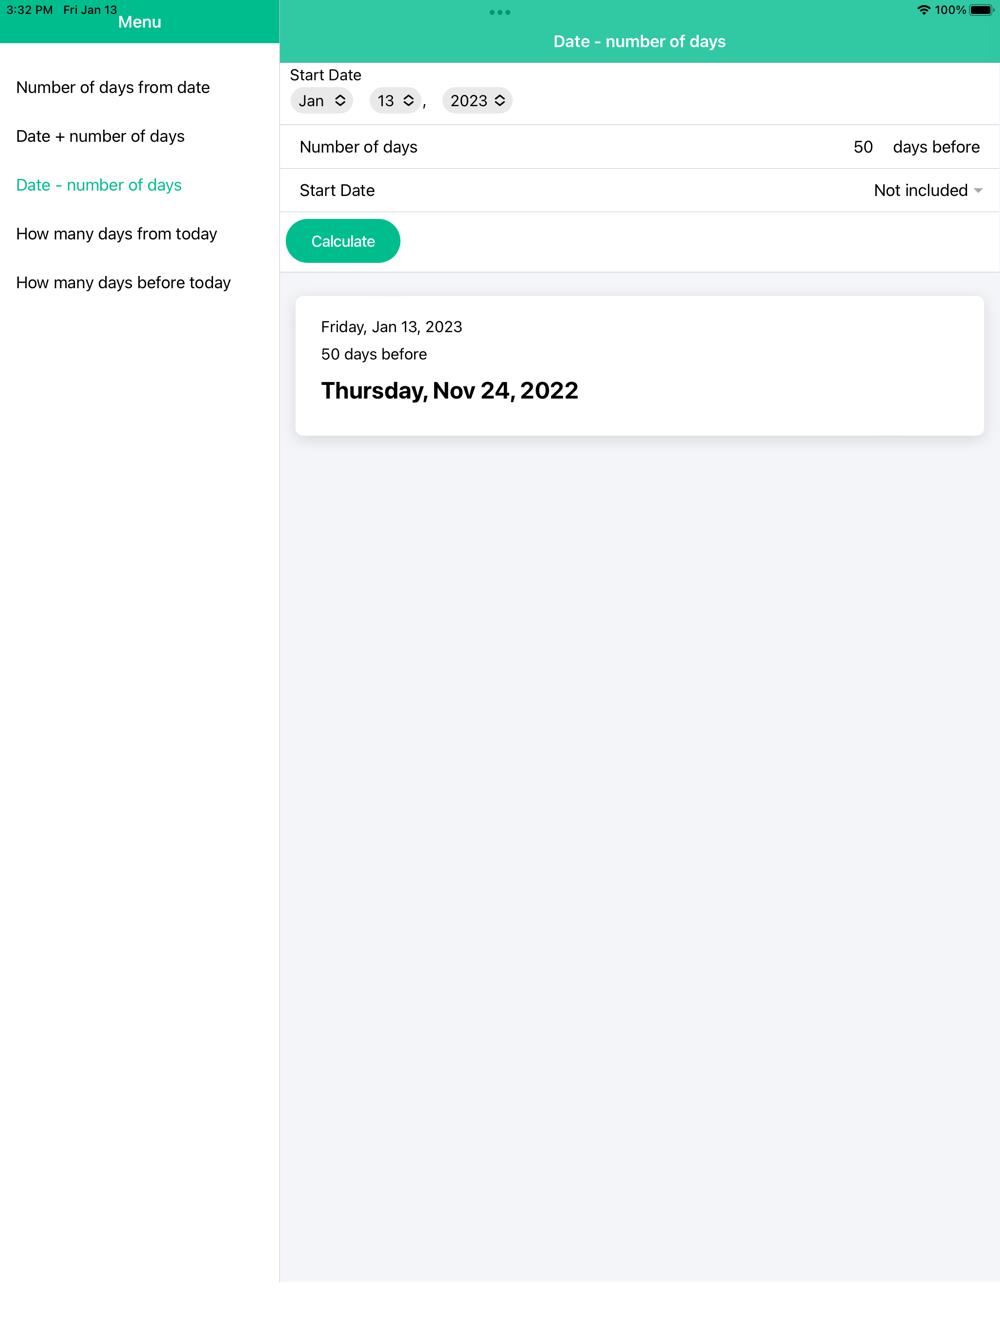This screenshot has width=1000, height=1334.
Task: Click the up-down chevrons next to Jan
Action: [340, 101]
